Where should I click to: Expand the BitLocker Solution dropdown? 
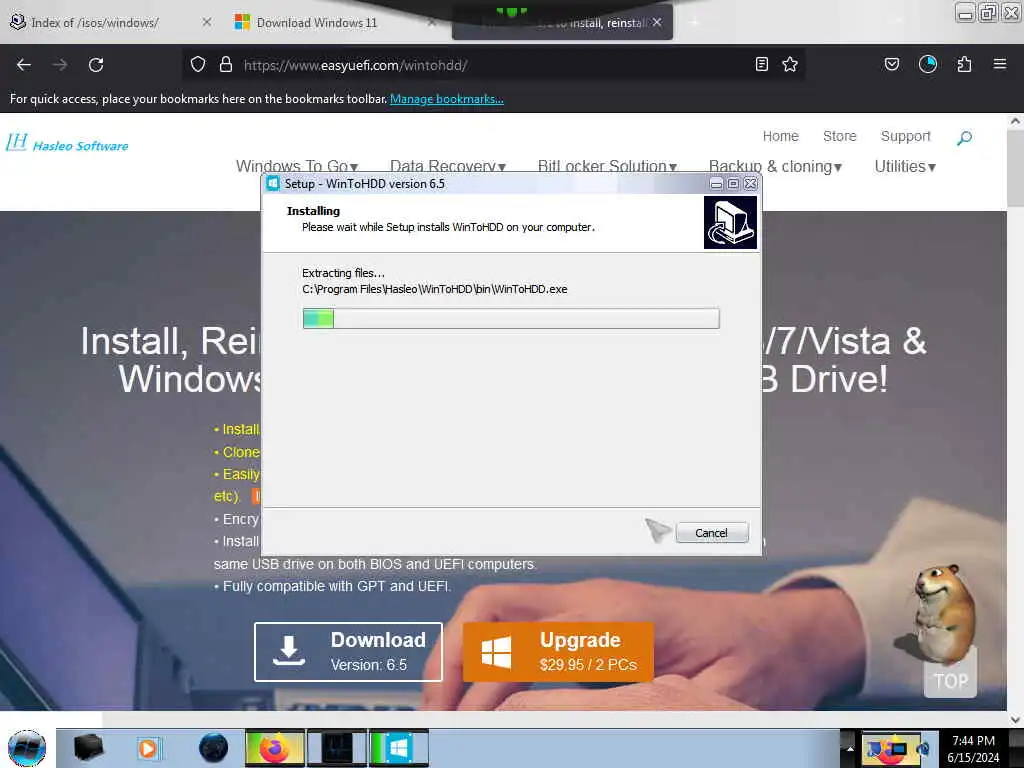(607, 167)
